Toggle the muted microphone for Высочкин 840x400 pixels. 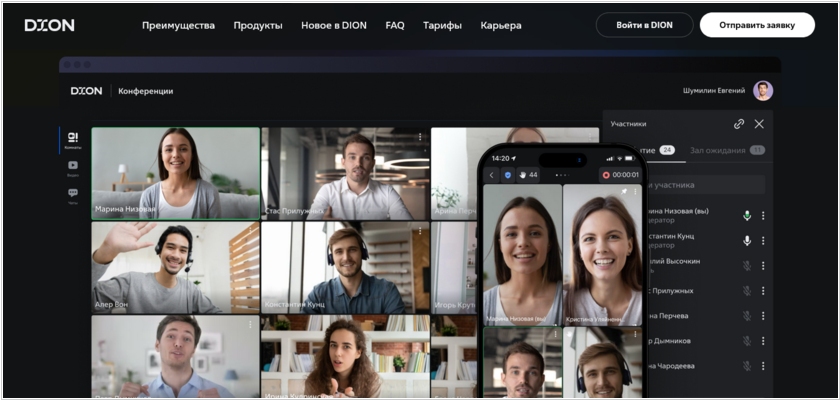point(747,266)
